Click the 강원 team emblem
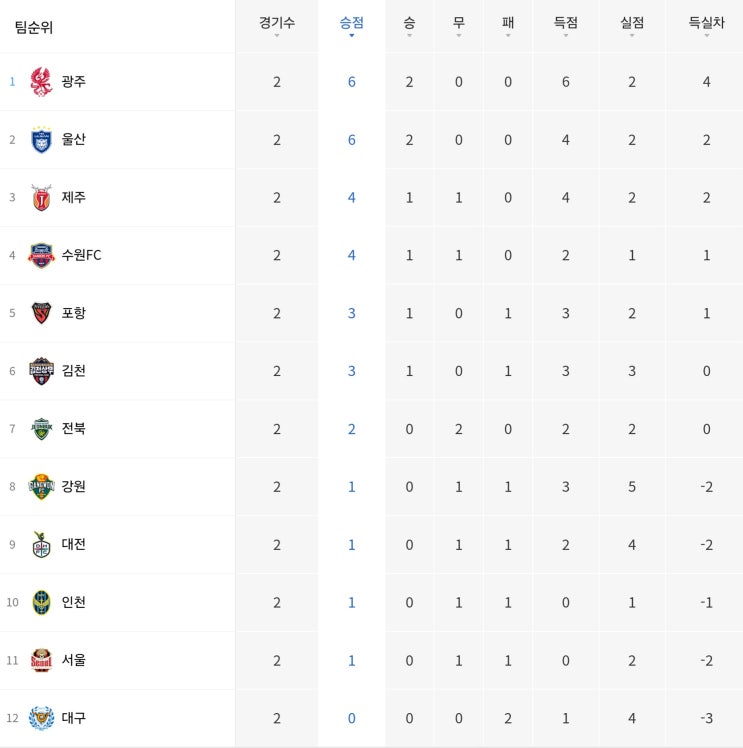The width and height of the screenshot is (743, 748). (x=41, y=487)
